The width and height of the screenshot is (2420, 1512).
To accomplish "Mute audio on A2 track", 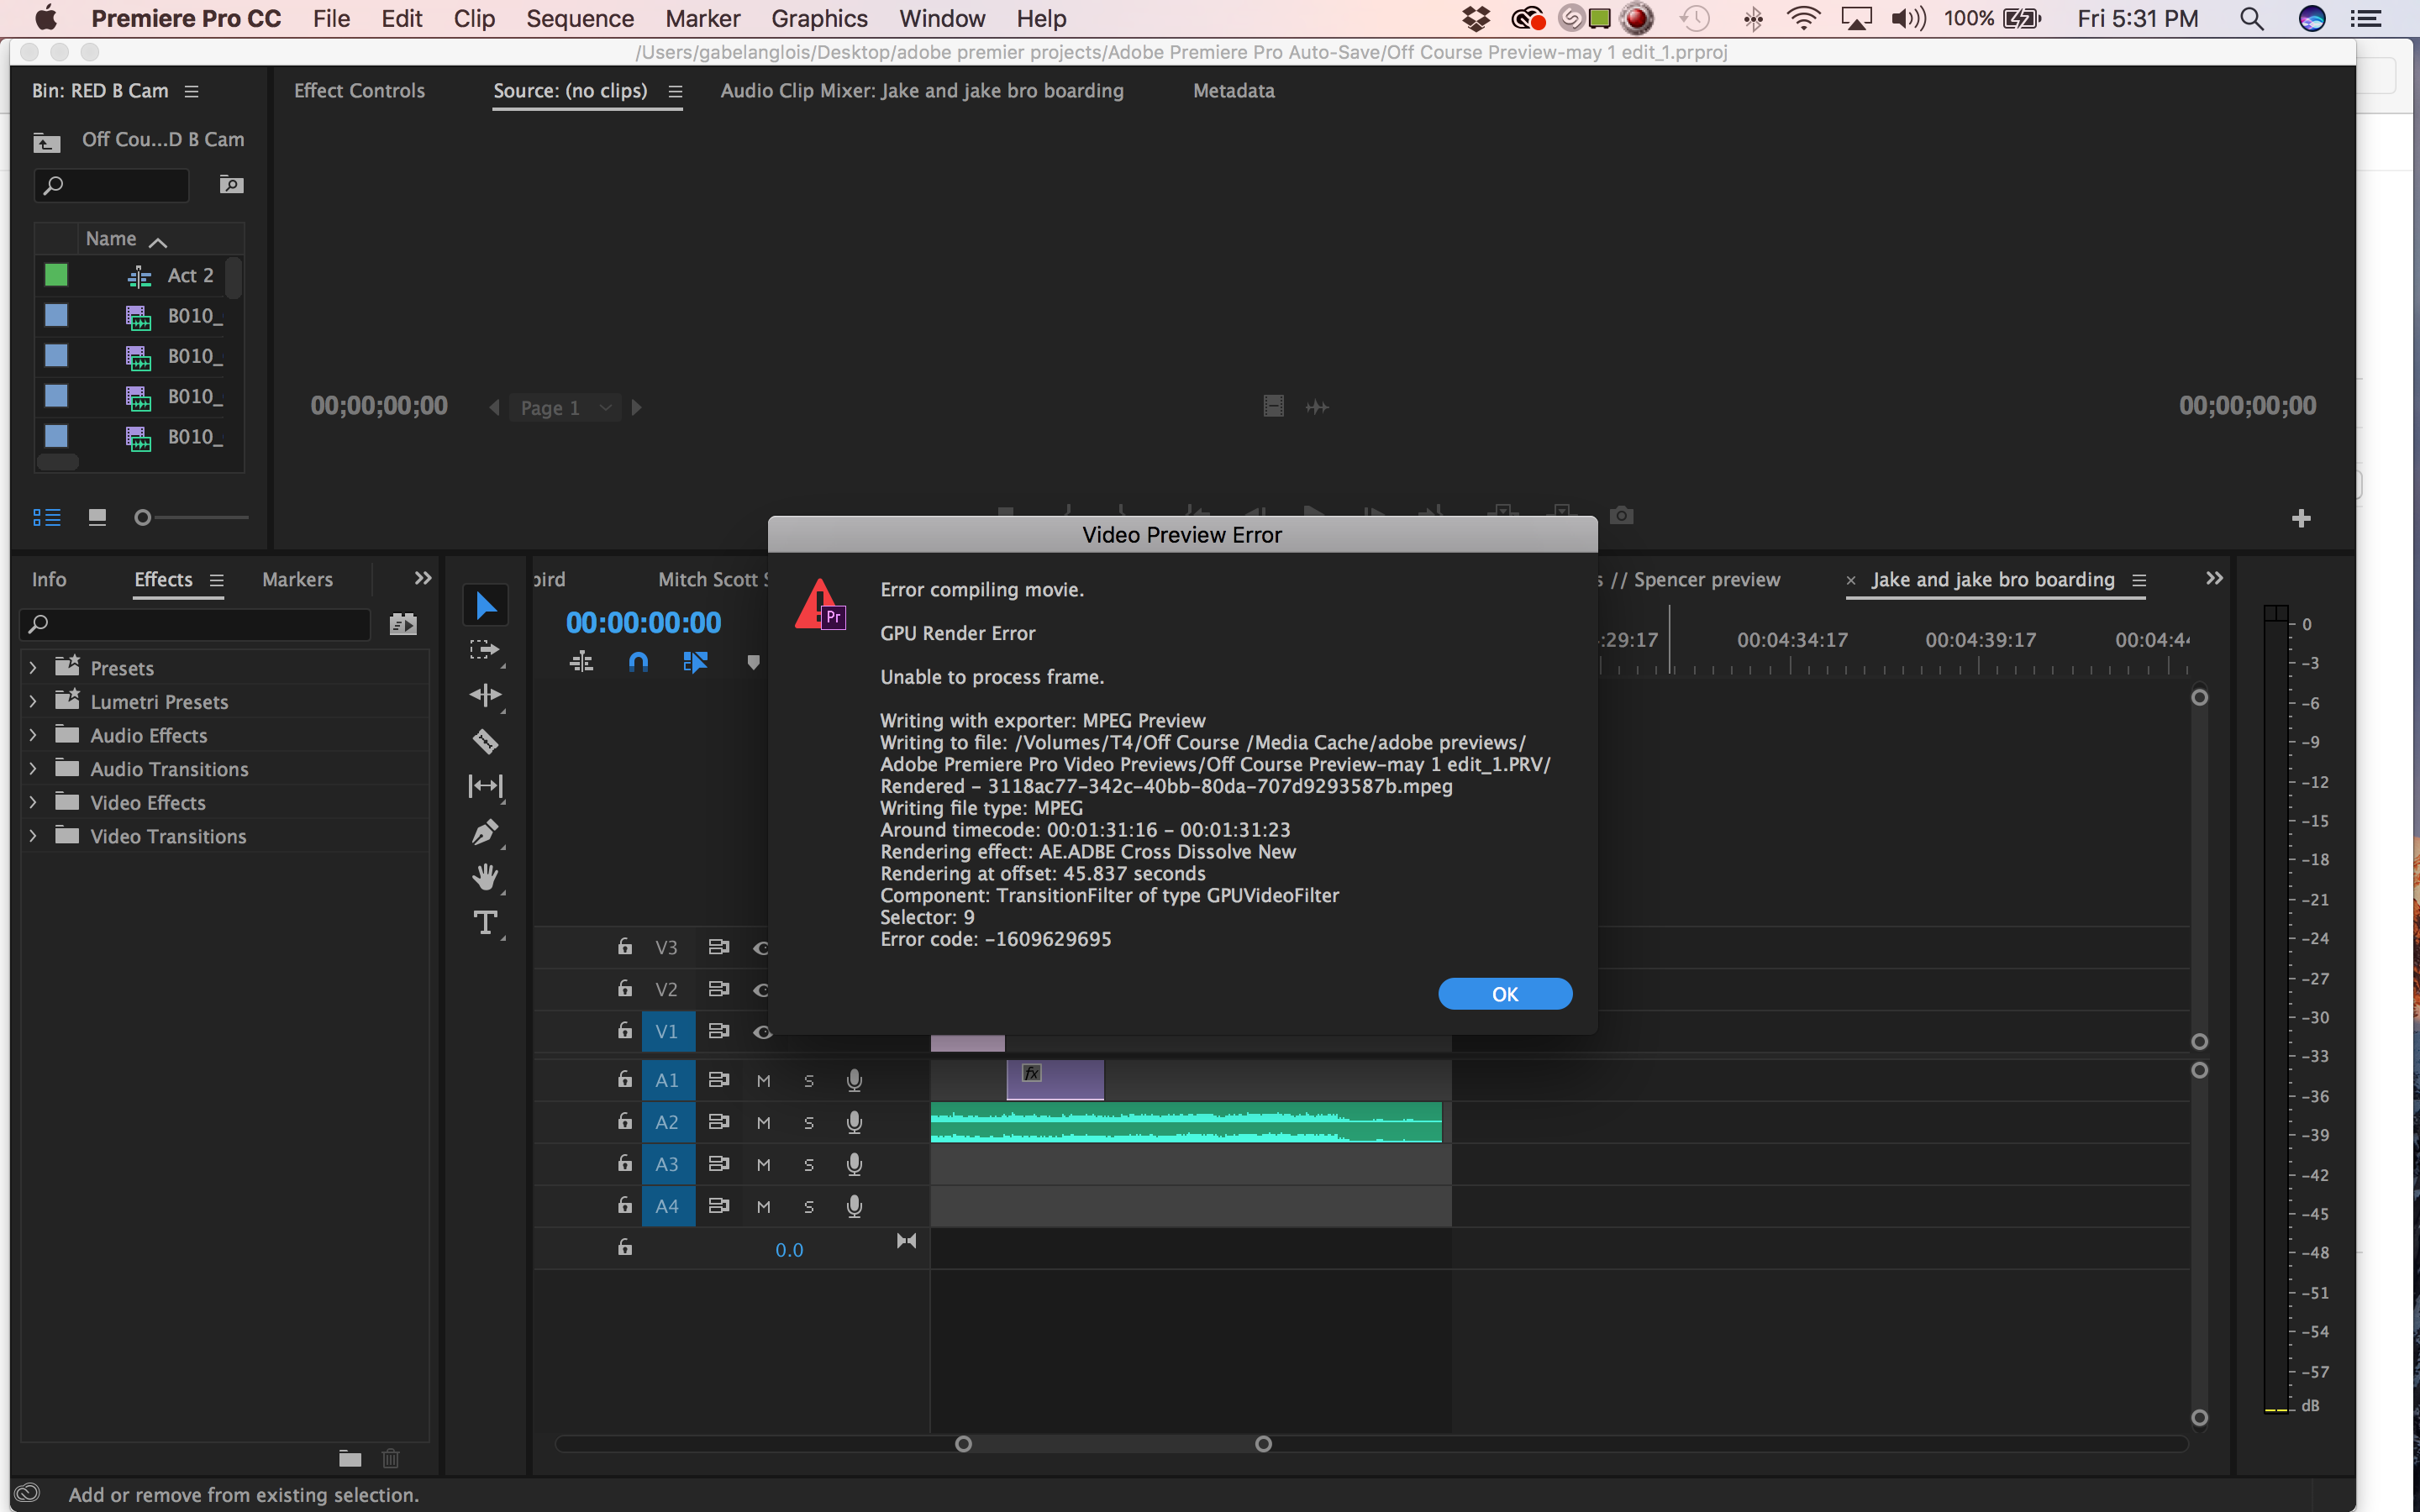I will pos(761,1120).
